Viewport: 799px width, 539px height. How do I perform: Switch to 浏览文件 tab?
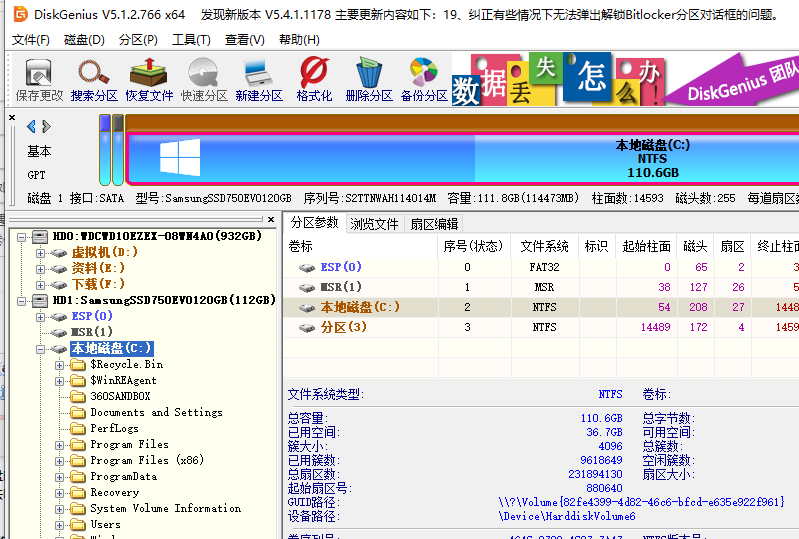click(374, 224)
